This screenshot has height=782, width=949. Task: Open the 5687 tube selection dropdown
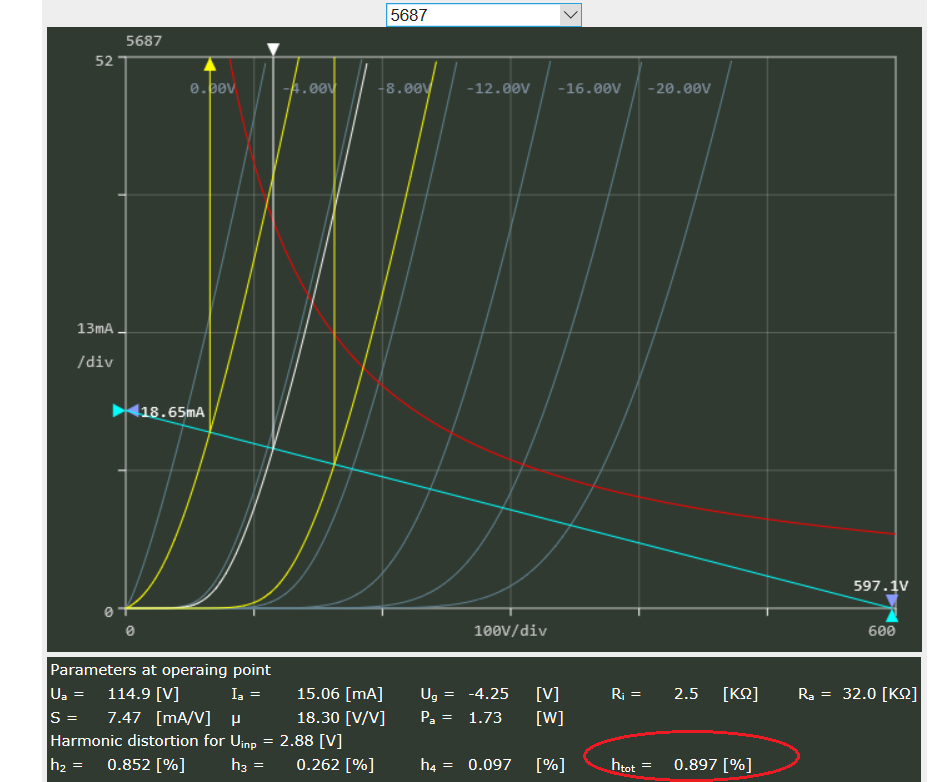coord(484,15)
